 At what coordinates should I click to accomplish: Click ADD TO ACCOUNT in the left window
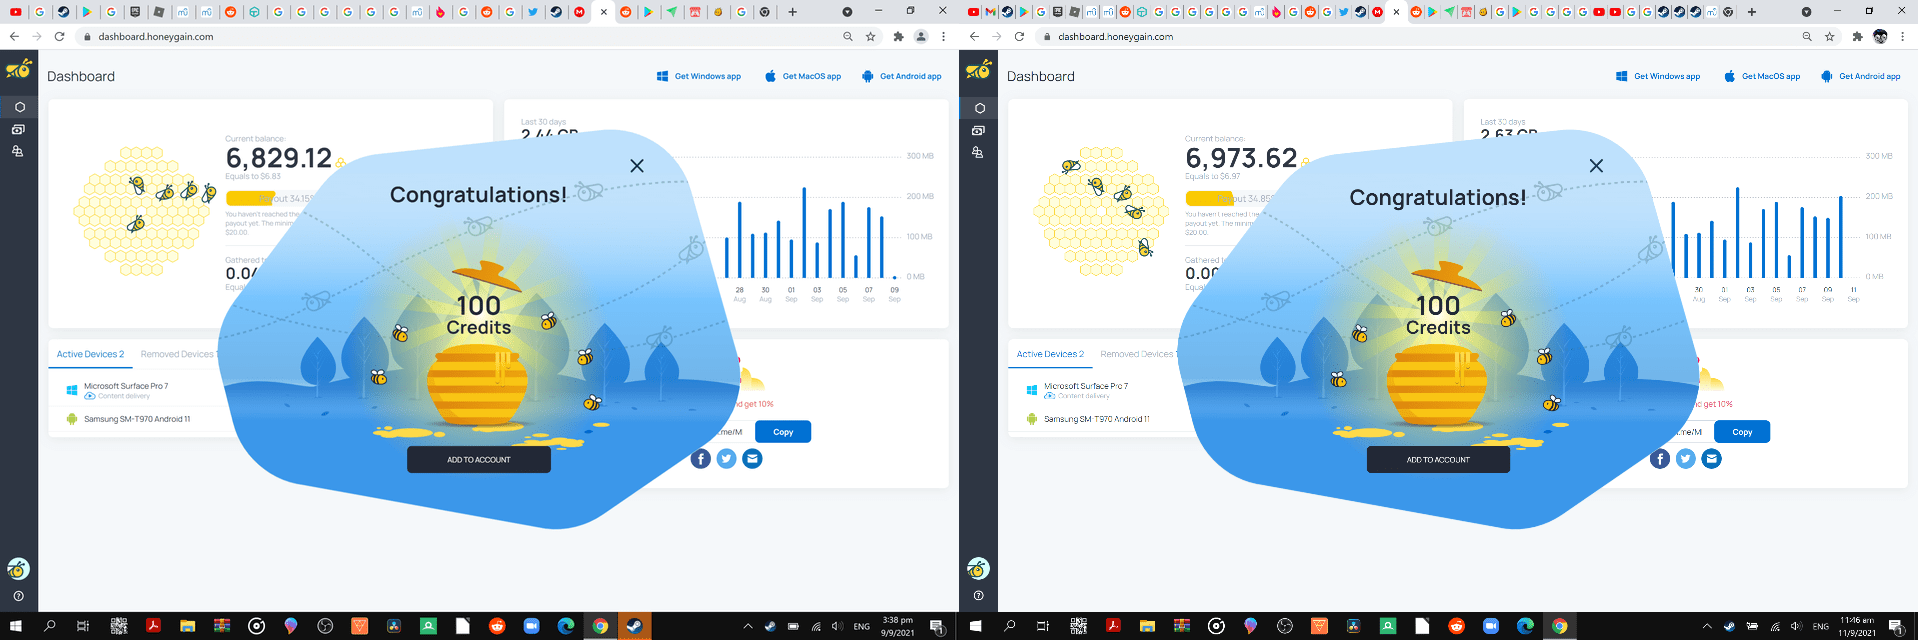point(479,460)
